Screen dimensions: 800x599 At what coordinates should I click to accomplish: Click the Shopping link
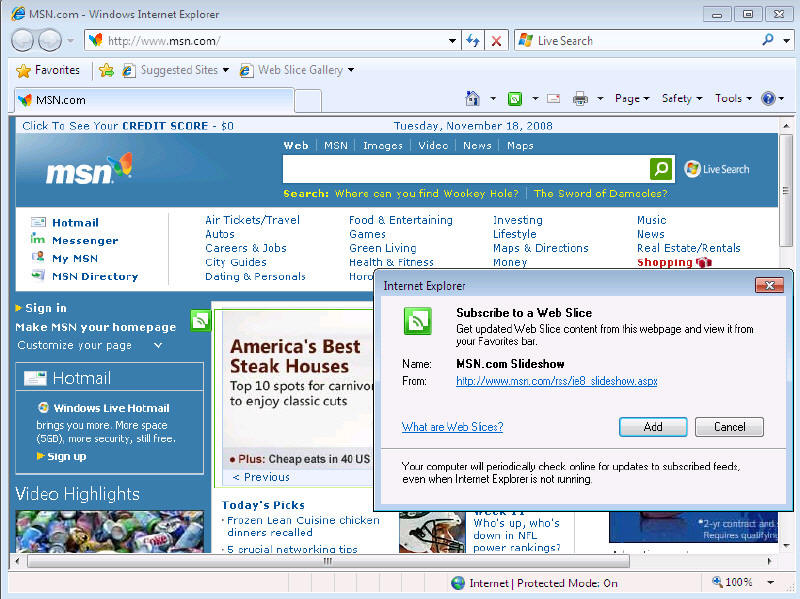coord(664,262)
